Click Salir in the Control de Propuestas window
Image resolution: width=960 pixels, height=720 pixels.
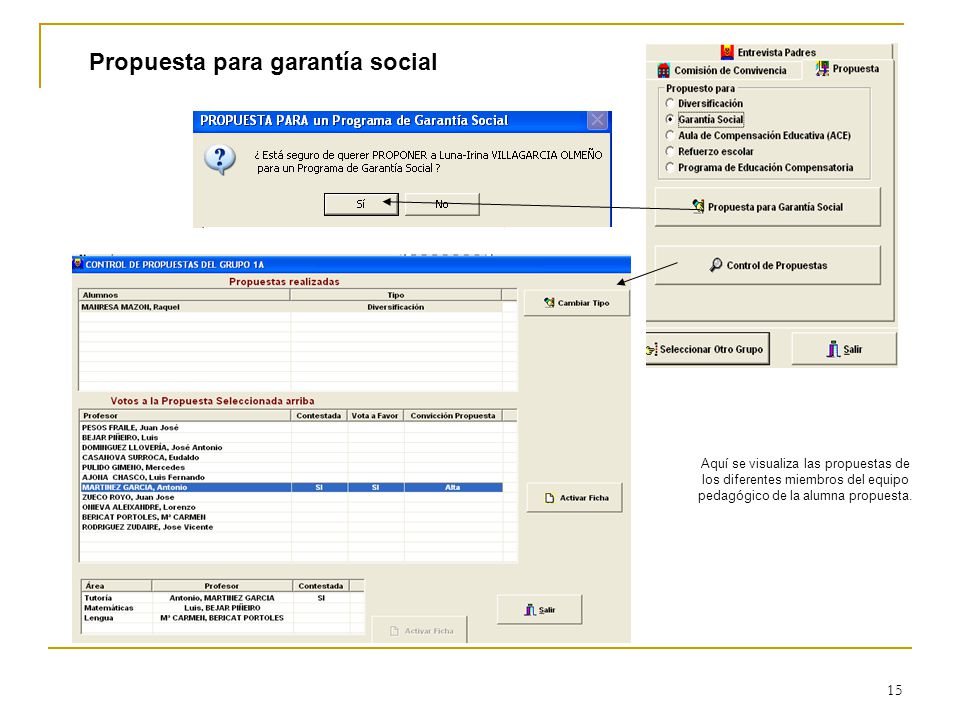pyautogui.click(x=539, y=610)
